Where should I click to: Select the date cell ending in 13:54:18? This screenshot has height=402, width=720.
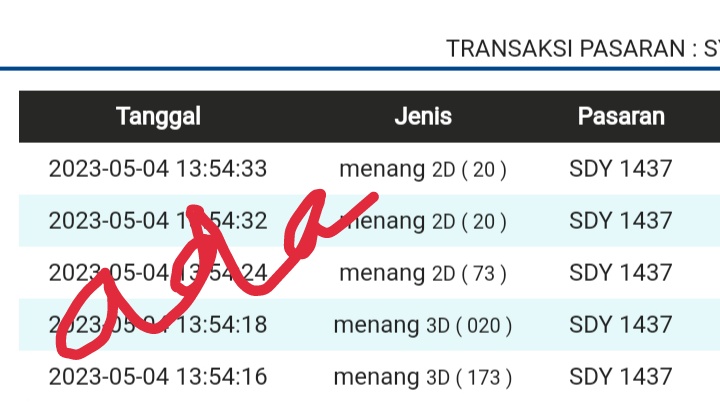pyautogui.click(x=158, y=325)
